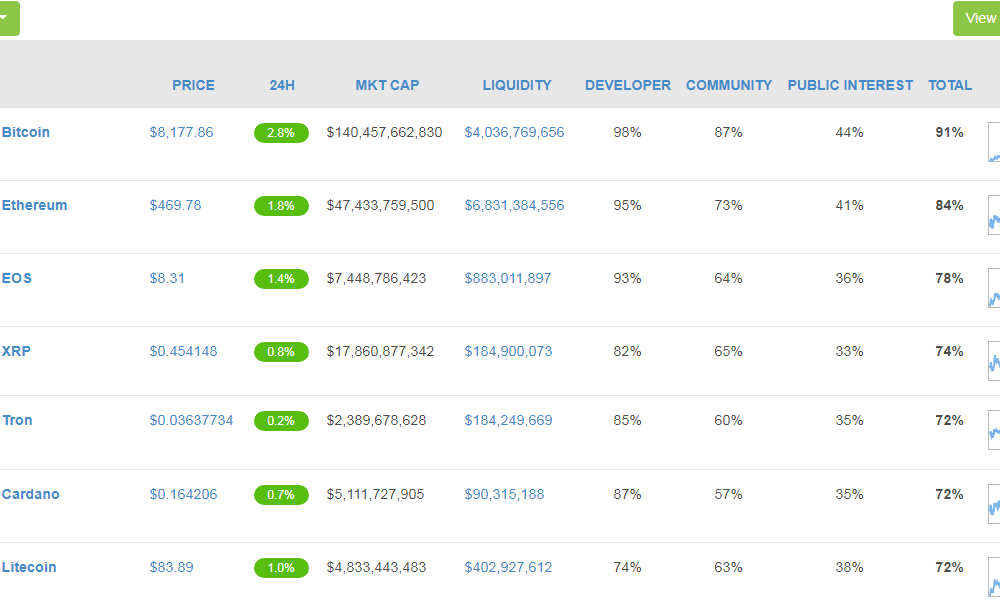Open the Cardano coin link
The height and width of the screenshot is (615, 1000).
(x=31, y=494)
